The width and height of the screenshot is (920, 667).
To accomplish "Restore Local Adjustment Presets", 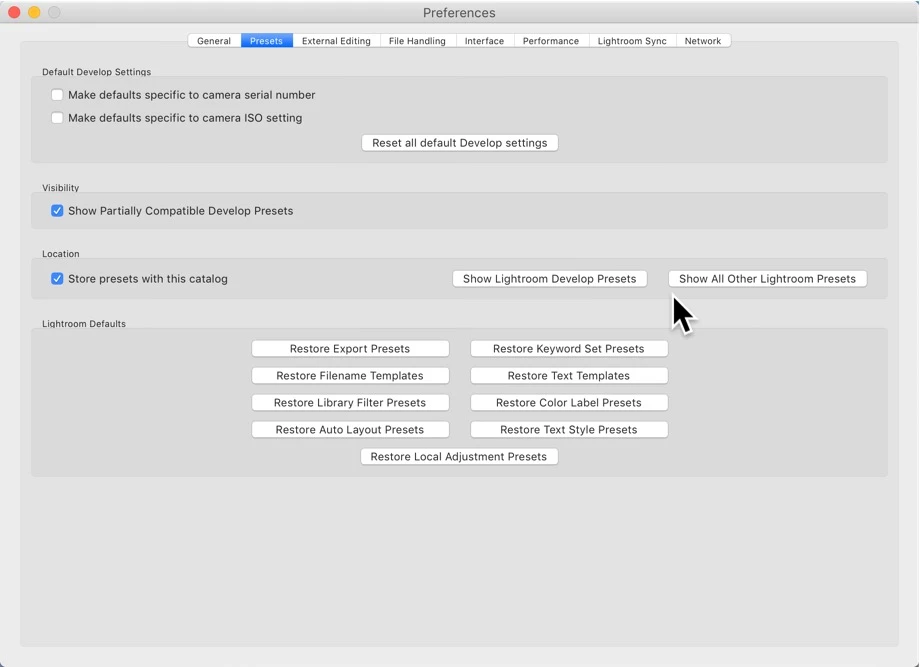I will (459, 456).
